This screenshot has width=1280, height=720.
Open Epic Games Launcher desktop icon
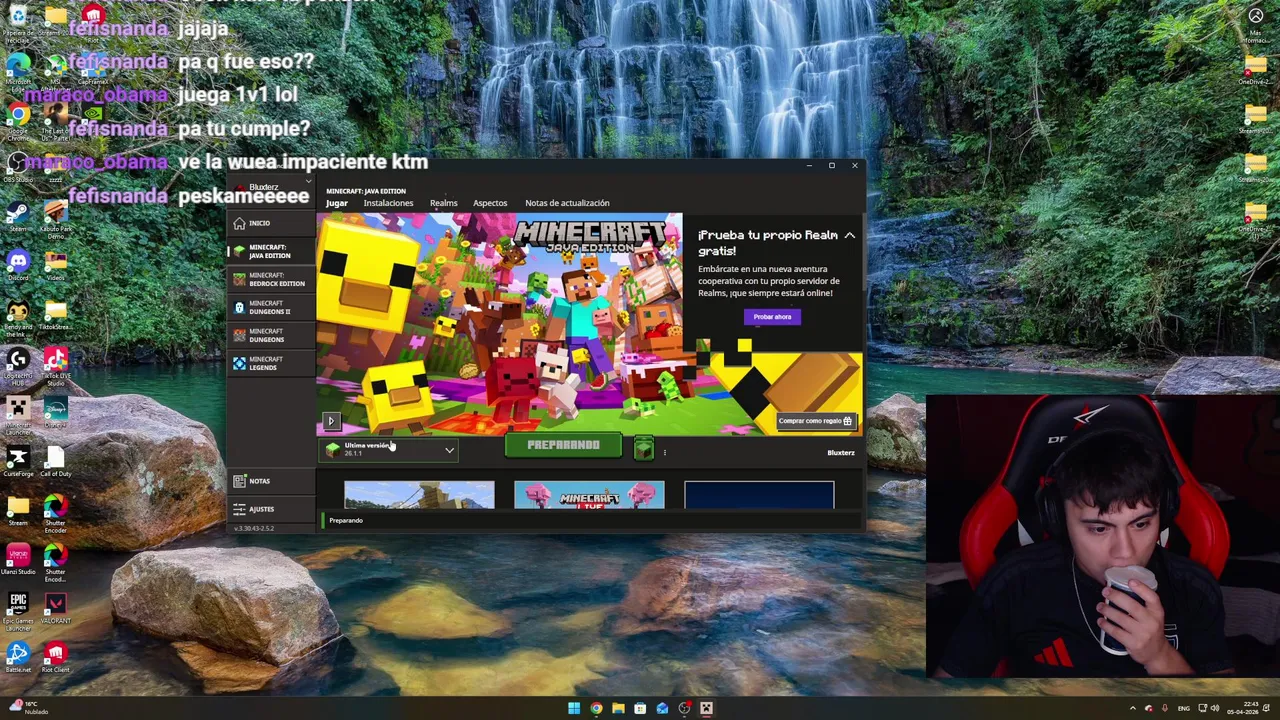click(17, 609)
